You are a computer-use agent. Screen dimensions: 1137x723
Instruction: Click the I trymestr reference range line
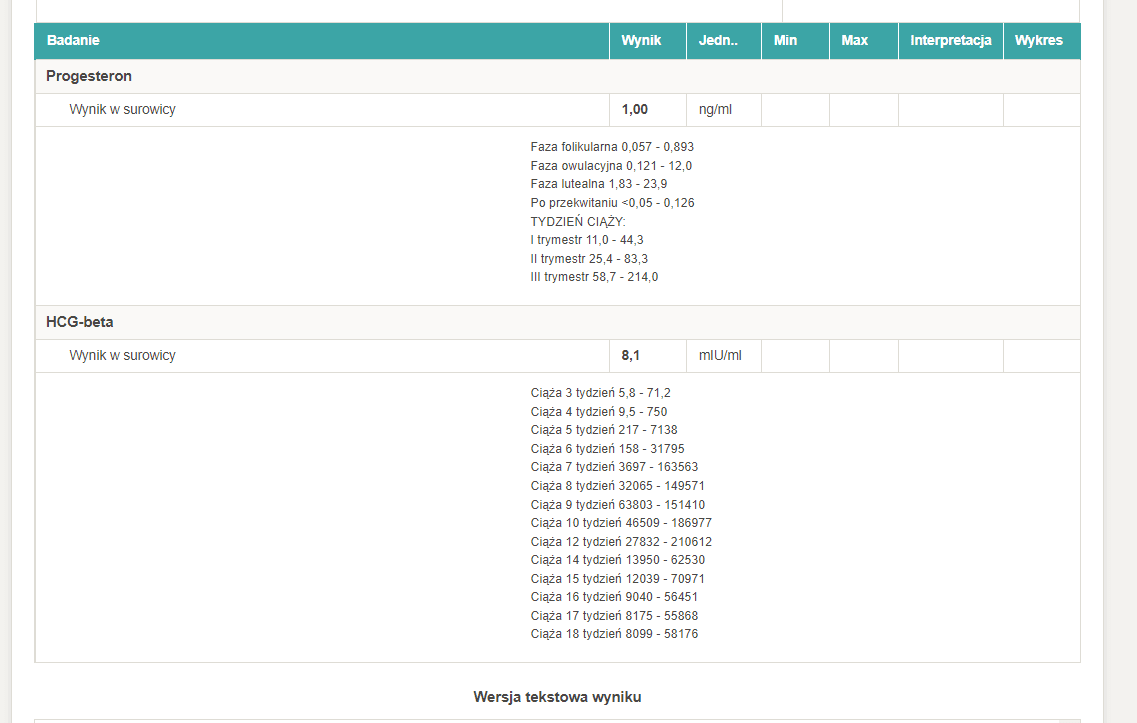click(587, 240)
